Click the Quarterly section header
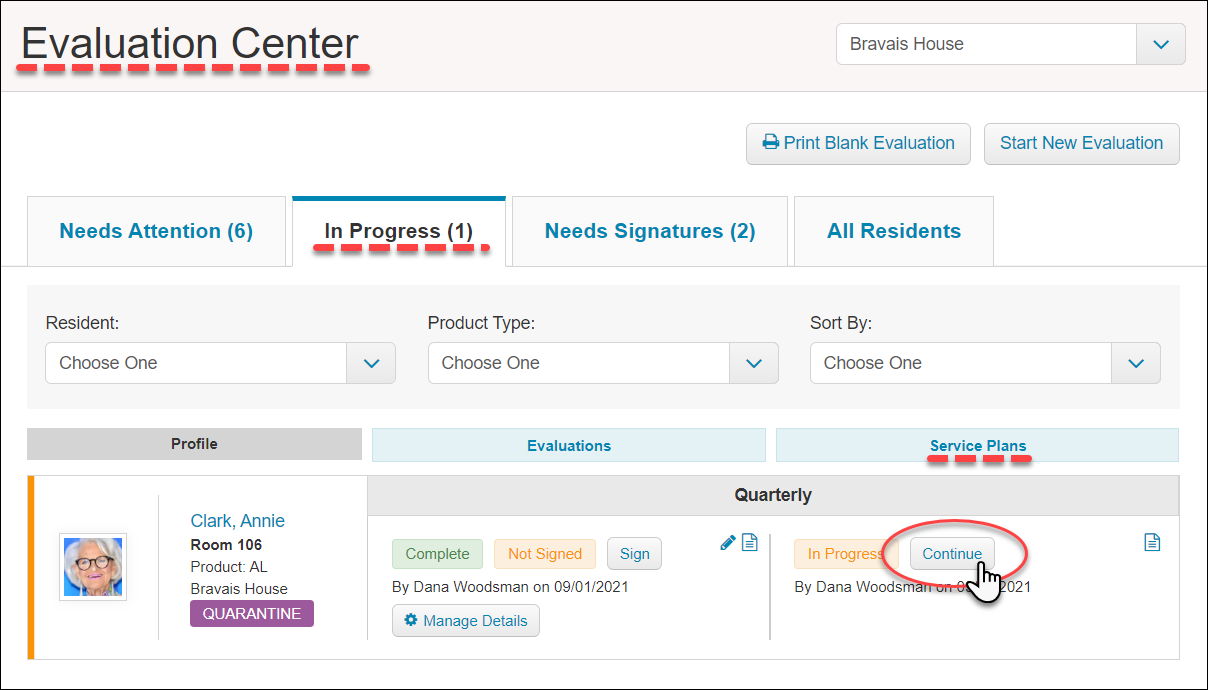Viewport: 1208px width, 690px height. [x=773, y=495]
